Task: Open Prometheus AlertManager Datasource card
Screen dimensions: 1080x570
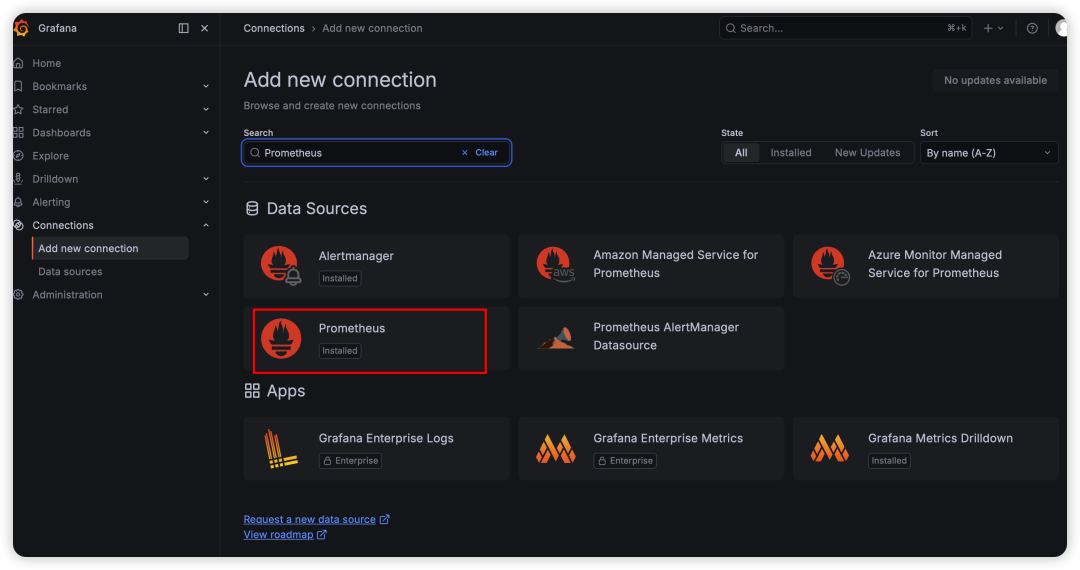Action: pyautogui.click(x=651, y=339)
